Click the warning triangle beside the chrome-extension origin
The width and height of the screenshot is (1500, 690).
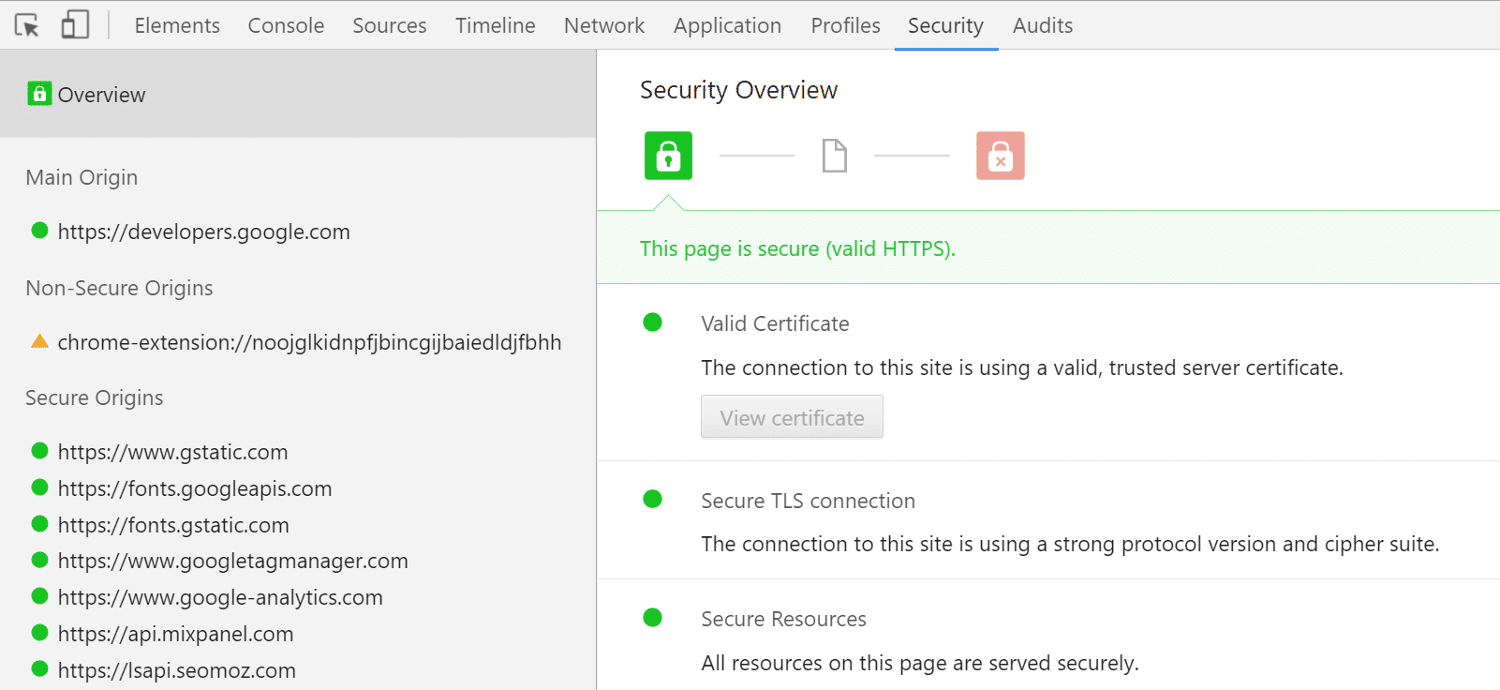39,341
